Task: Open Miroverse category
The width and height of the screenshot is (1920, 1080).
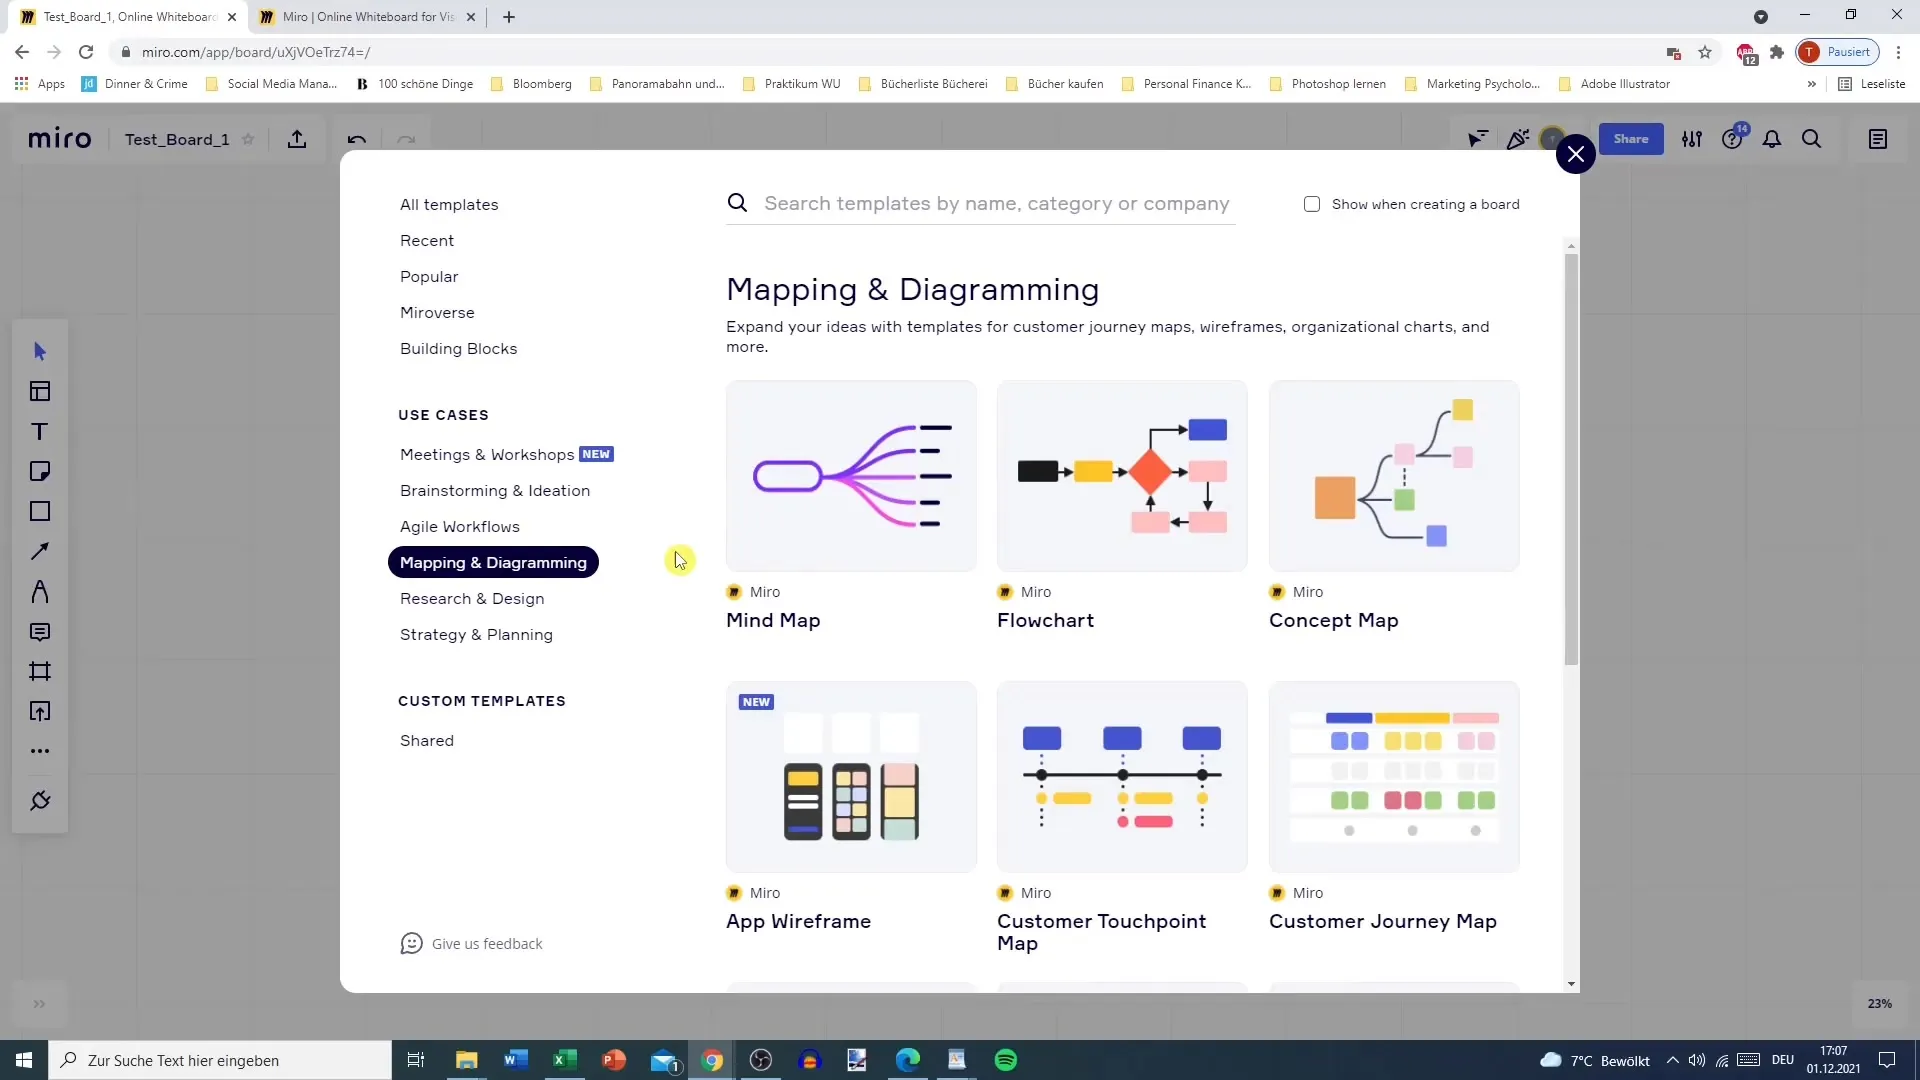Action: point(437,312)
